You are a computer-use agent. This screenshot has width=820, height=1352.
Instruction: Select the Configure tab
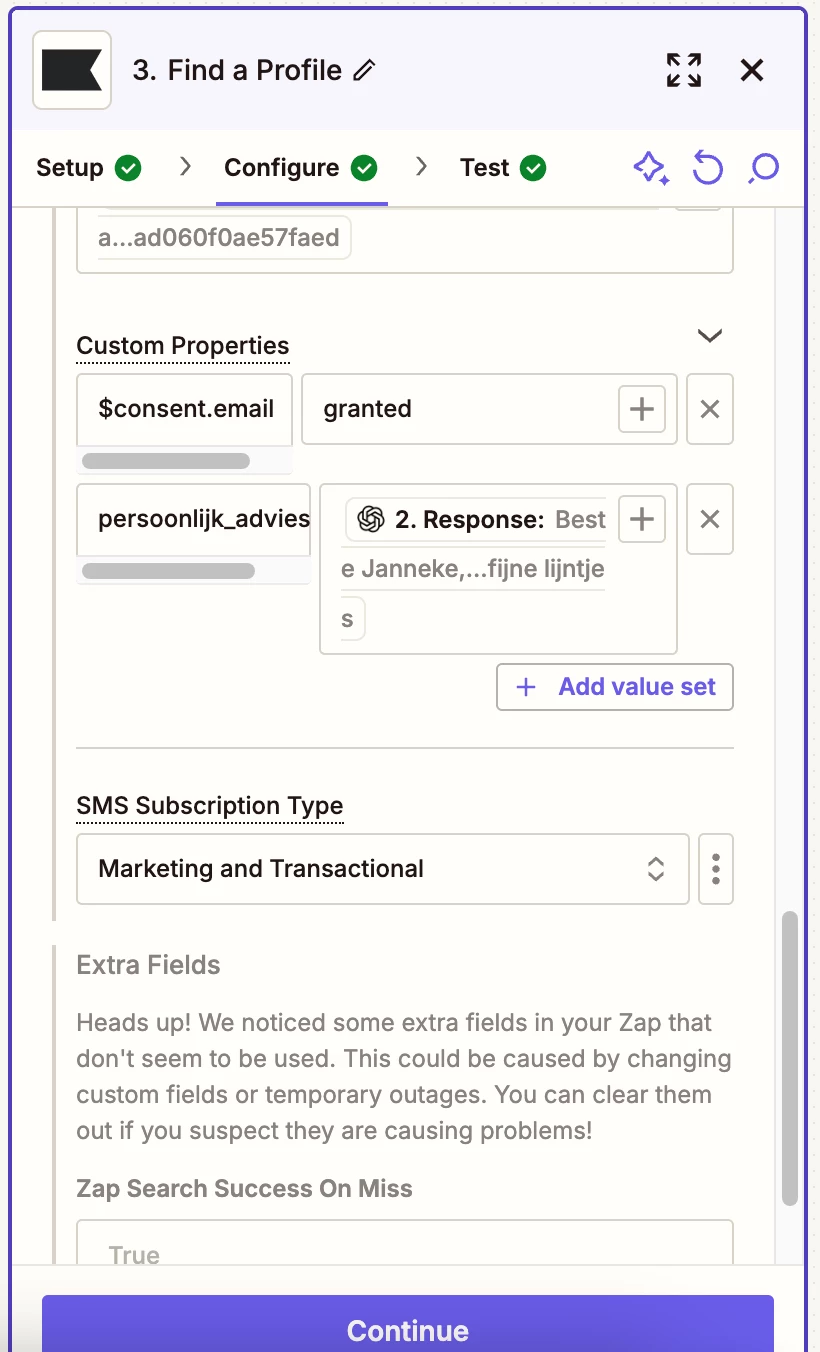point(301,168)
